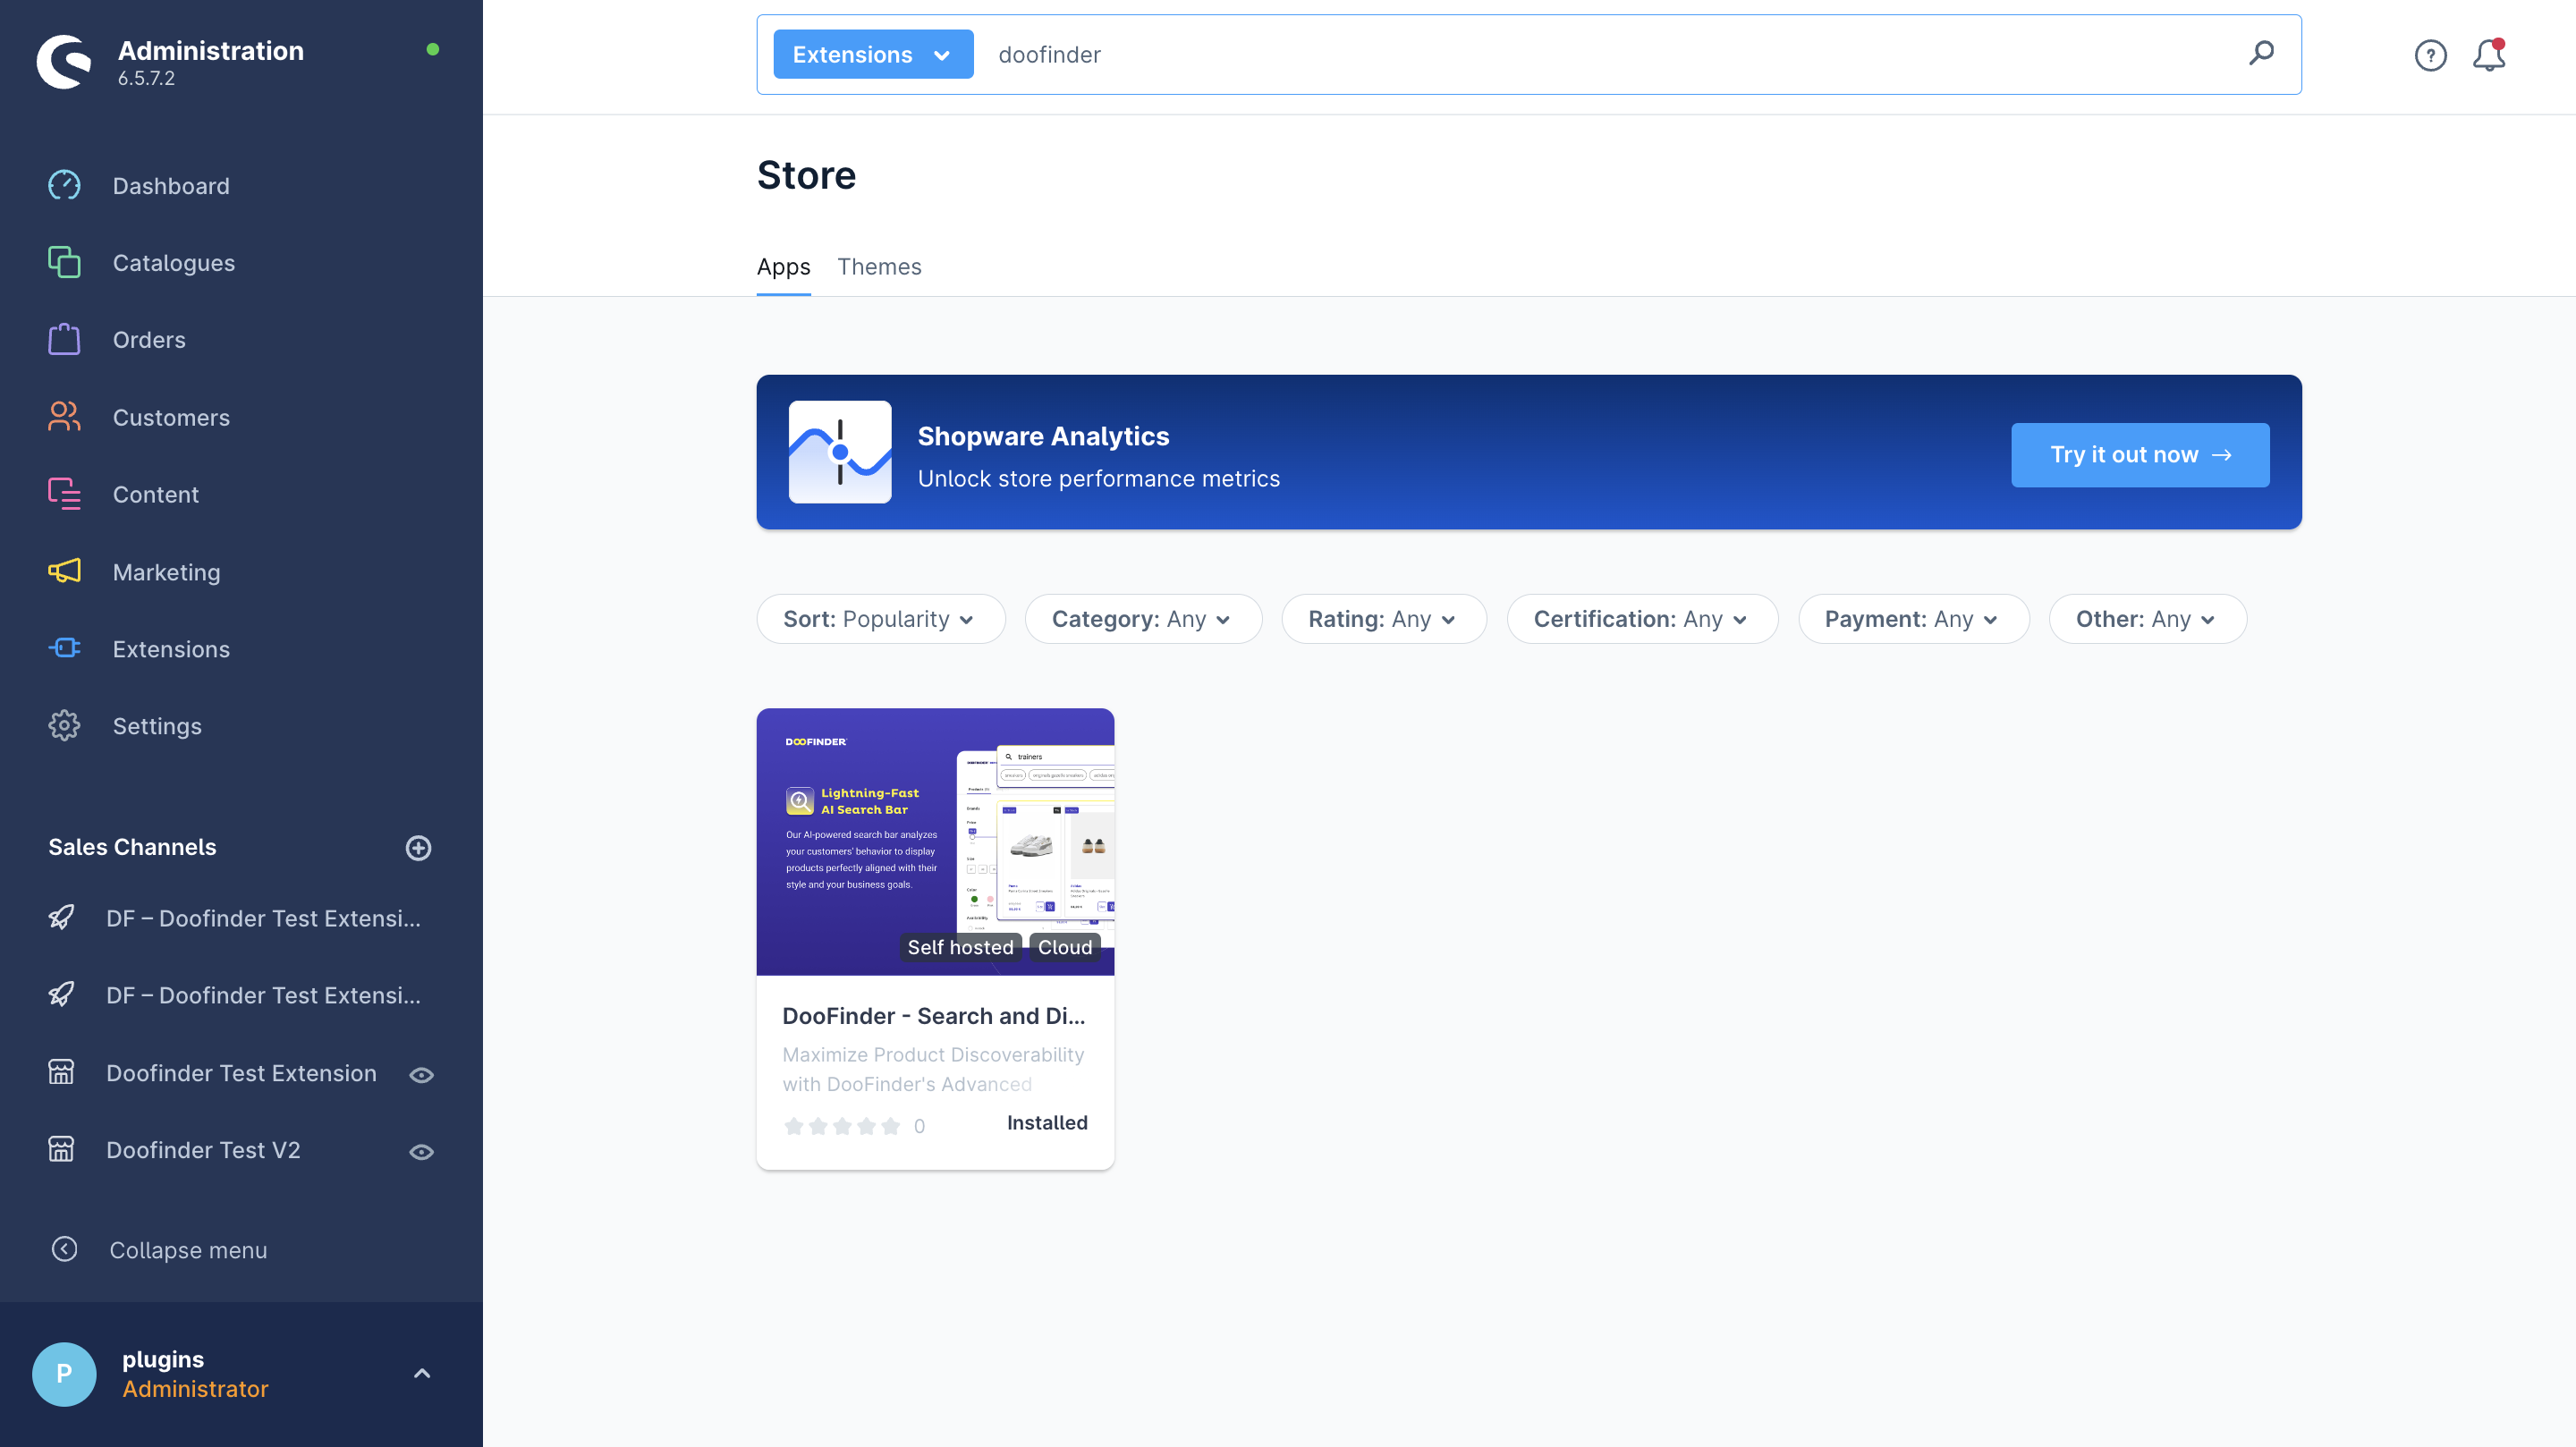Click the Cloud badge
Screen dimensions: 2576x1447
[1064, 947]
